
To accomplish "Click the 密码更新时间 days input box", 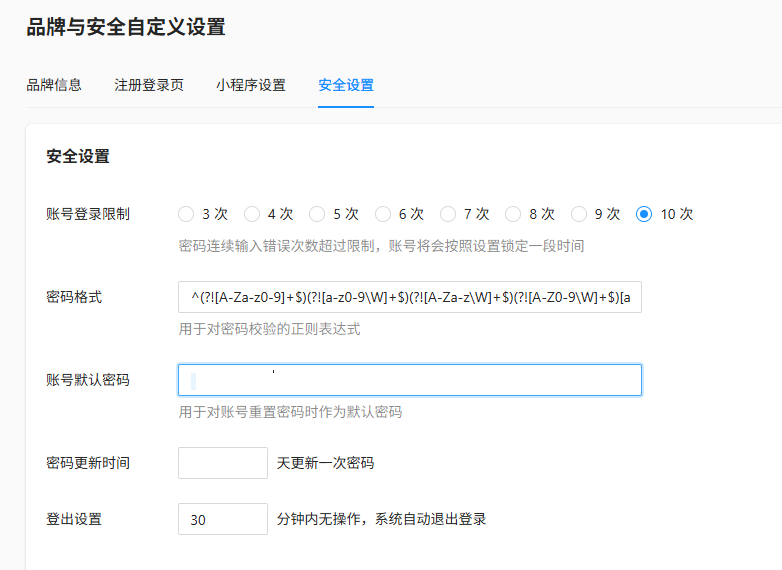I will point(223,463).
